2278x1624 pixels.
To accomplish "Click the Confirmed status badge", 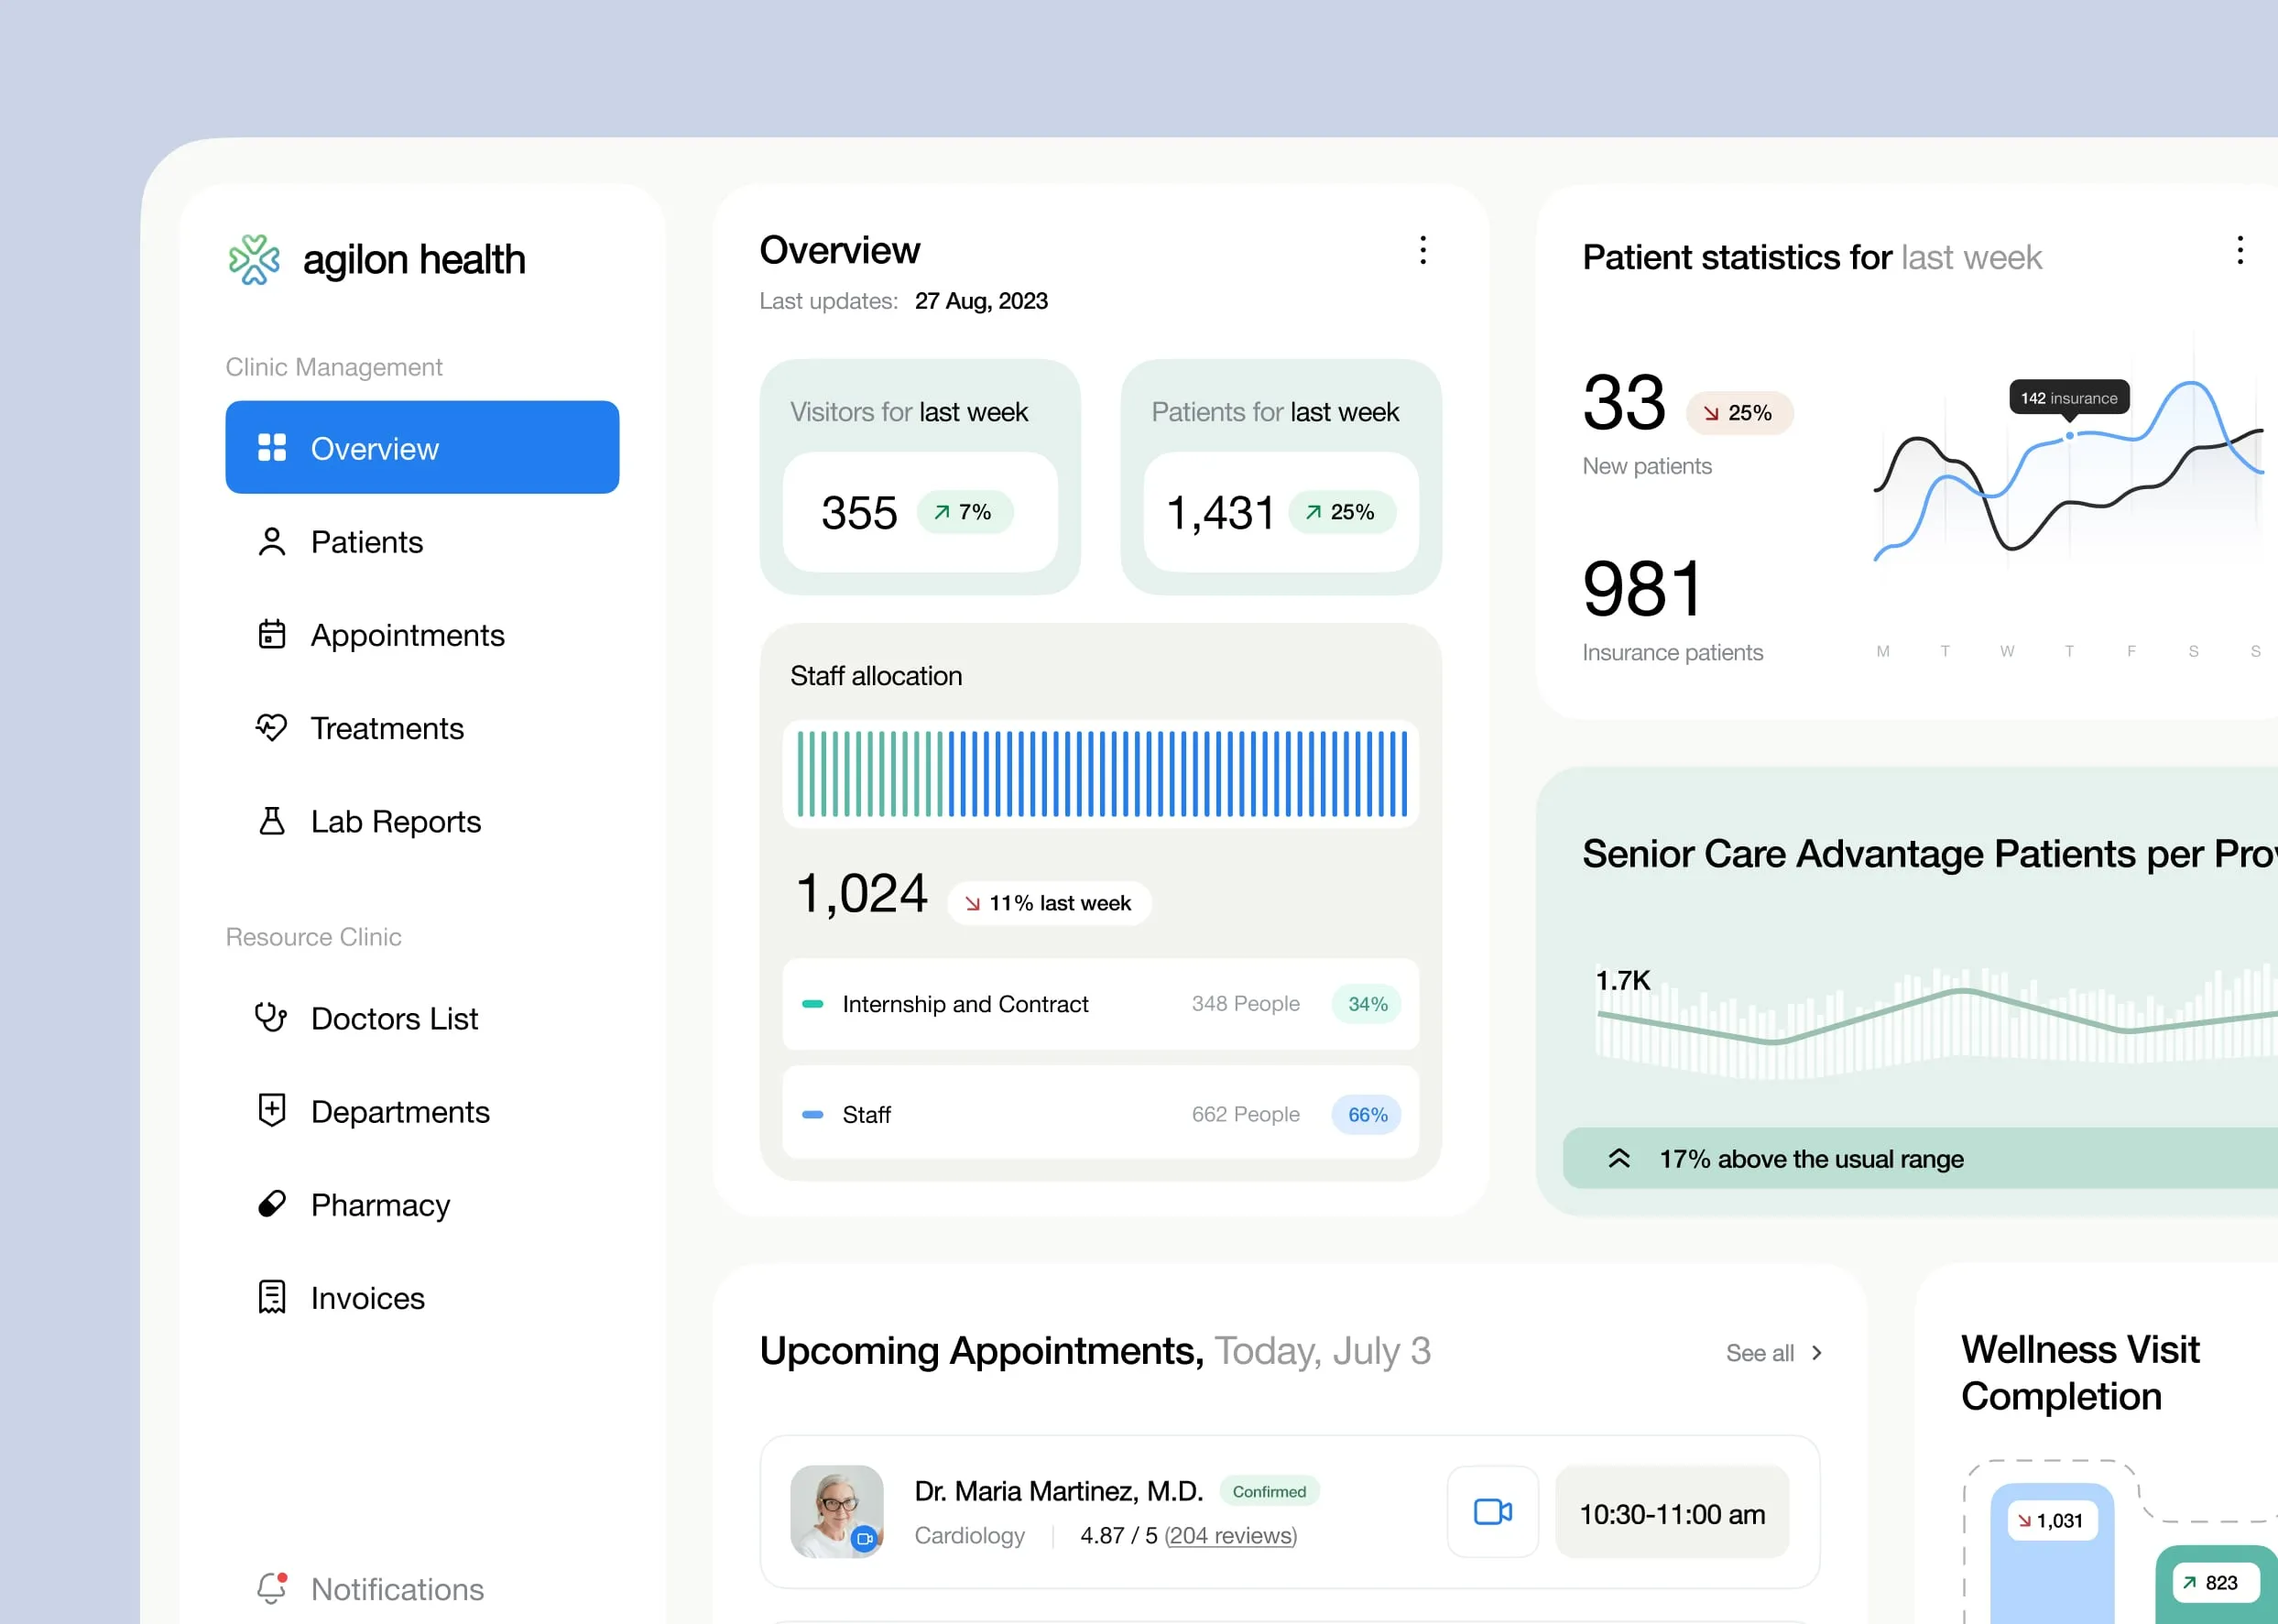I will 1269,1491.
